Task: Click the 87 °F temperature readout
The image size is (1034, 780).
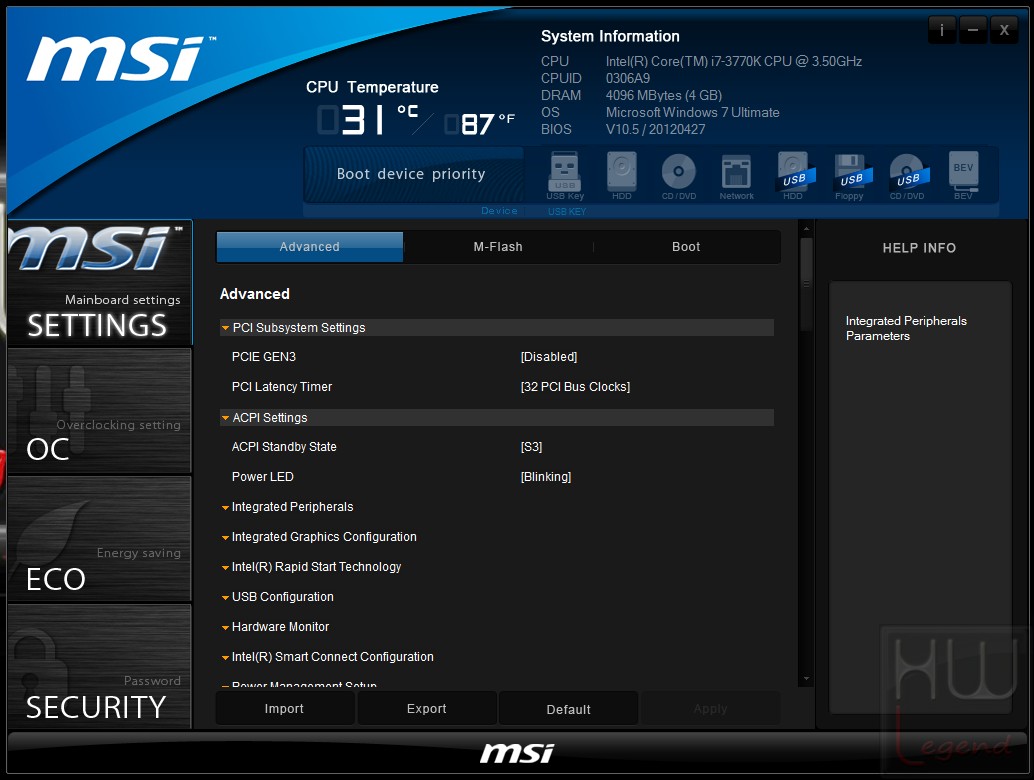Action: point(479,124)
